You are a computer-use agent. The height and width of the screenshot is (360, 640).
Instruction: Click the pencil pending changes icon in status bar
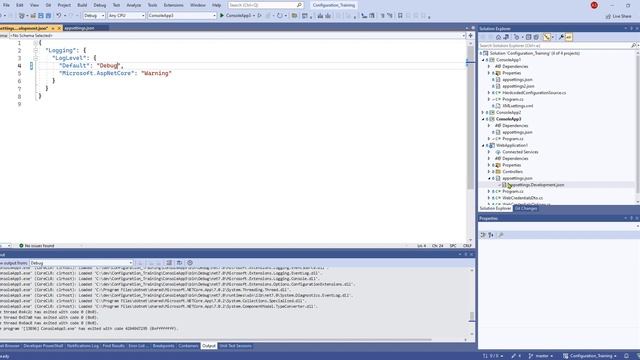pyautogui.click(x=514, y=356)
